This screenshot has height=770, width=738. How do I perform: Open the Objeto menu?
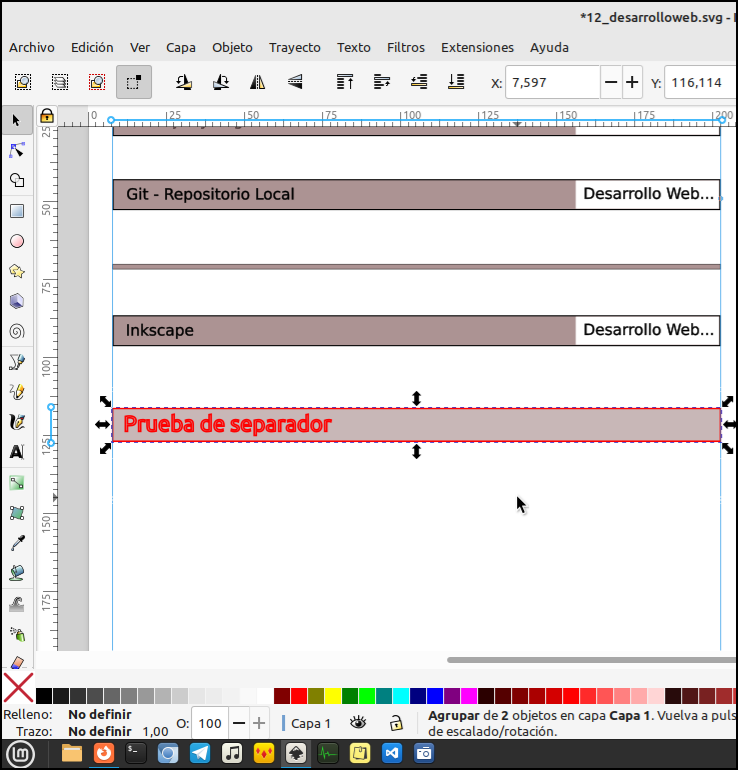[x=232, y=48]
